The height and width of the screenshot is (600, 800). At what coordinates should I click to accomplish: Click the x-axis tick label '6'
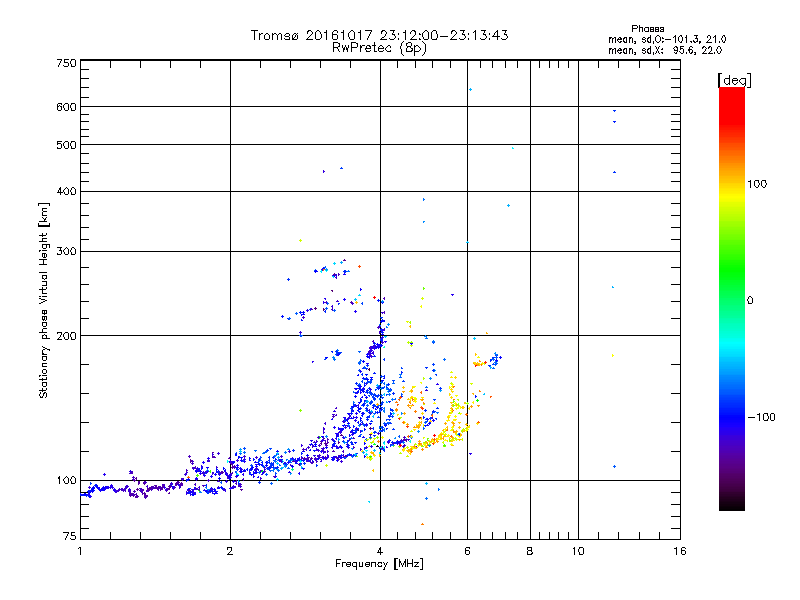point(467,551)
